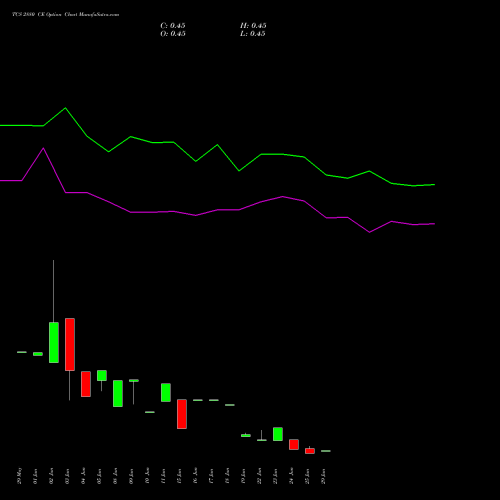Click the tallest red candle body
The image size is (500, 500).
click(70, 344)
